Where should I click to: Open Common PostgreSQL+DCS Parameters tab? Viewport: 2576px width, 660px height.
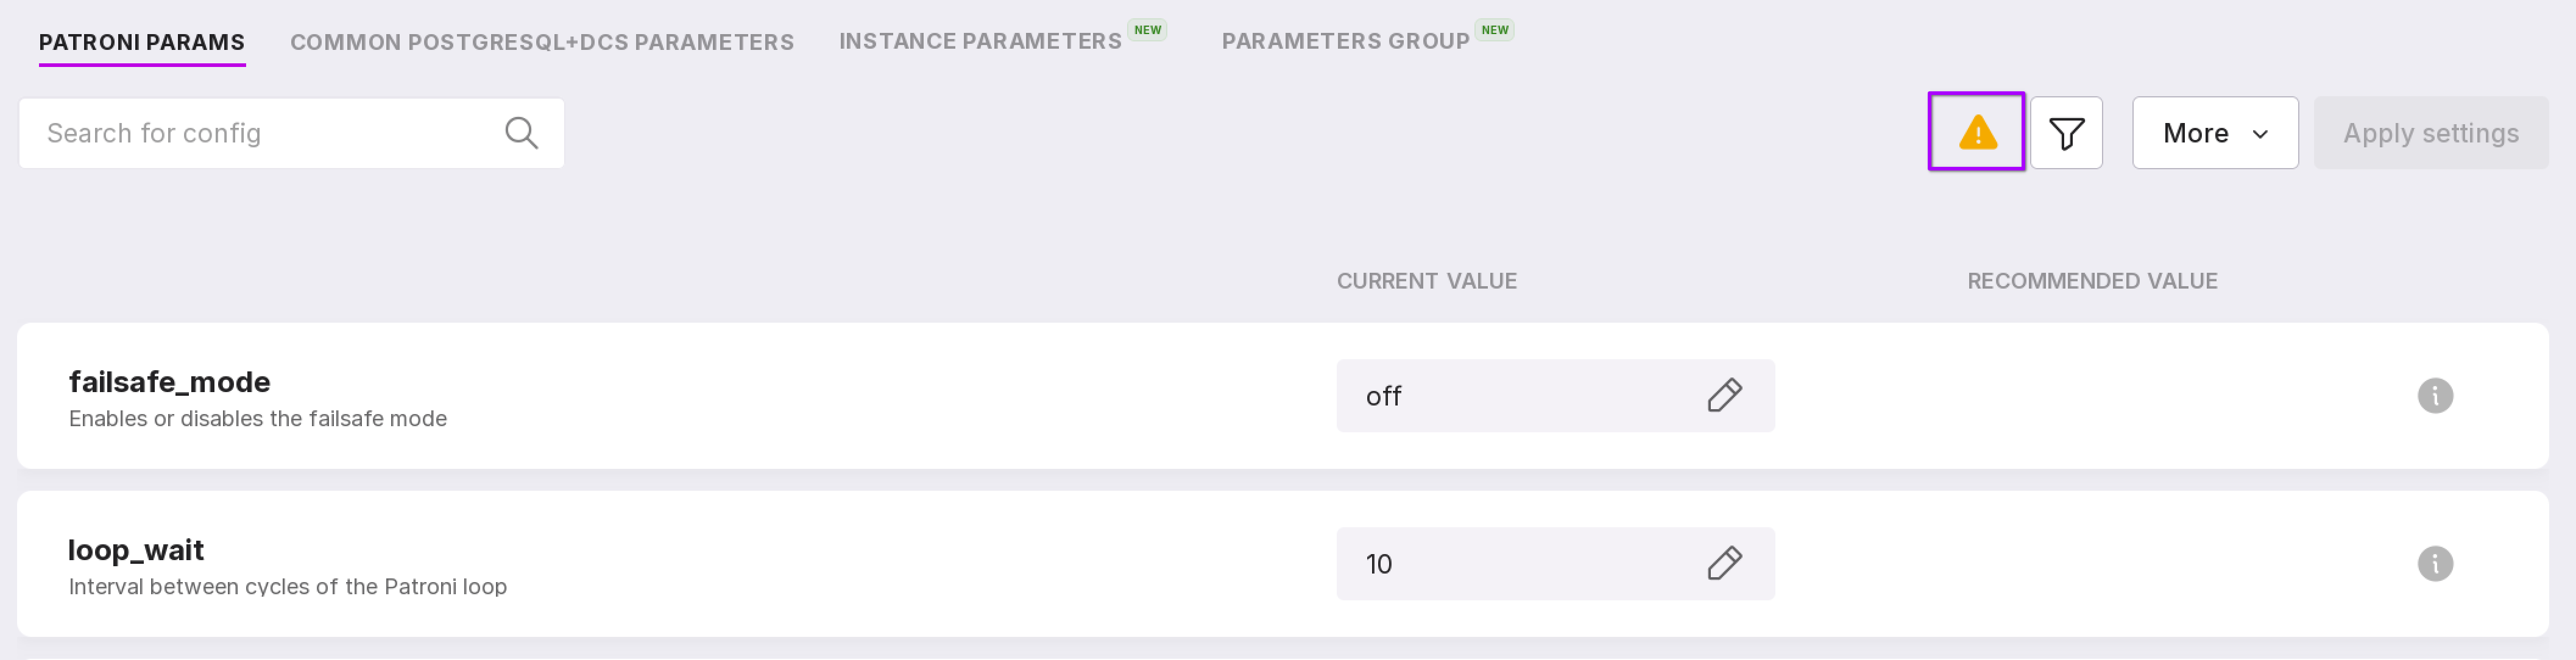point(542,42)
